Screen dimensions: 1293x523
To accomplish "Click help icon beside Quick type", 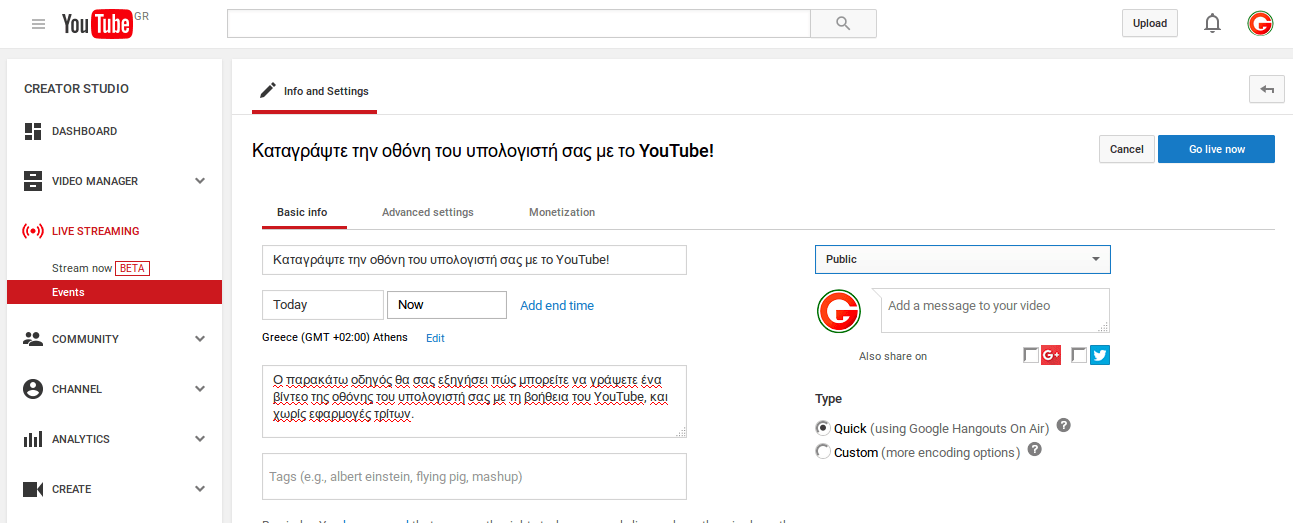I will point(1064,426).
